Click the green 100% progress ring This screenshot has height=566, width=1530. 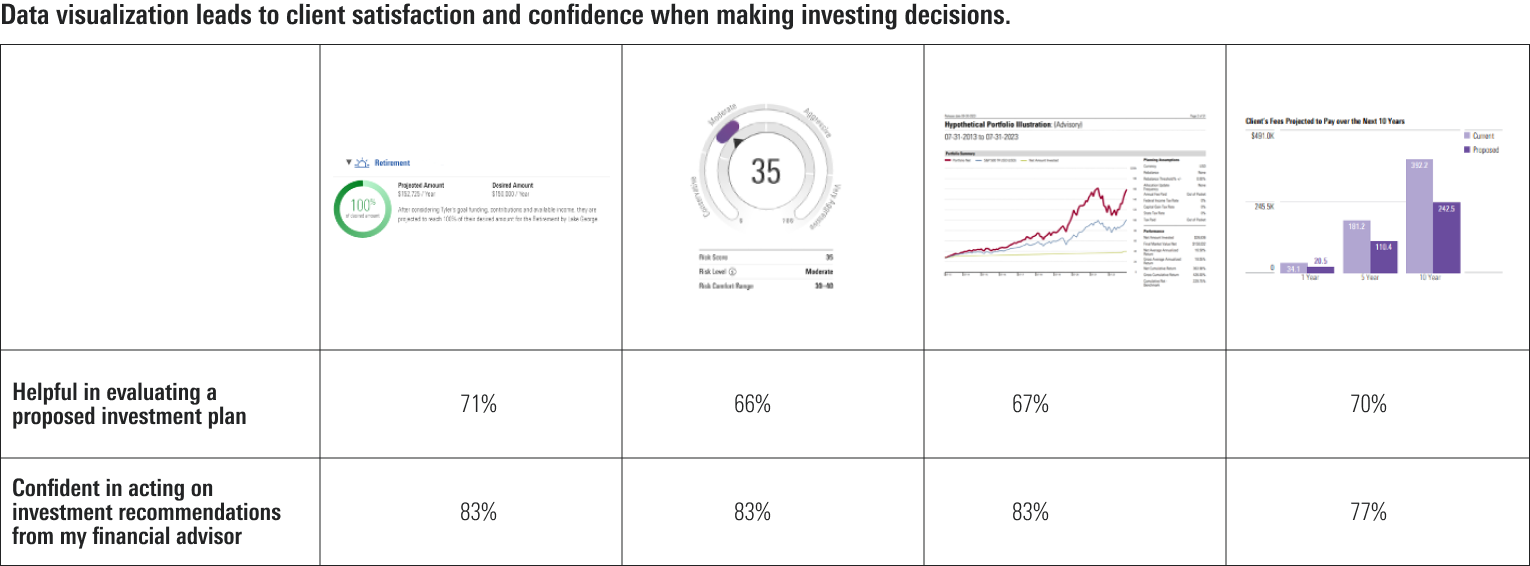pyautogui.click(x=362, y=208)
